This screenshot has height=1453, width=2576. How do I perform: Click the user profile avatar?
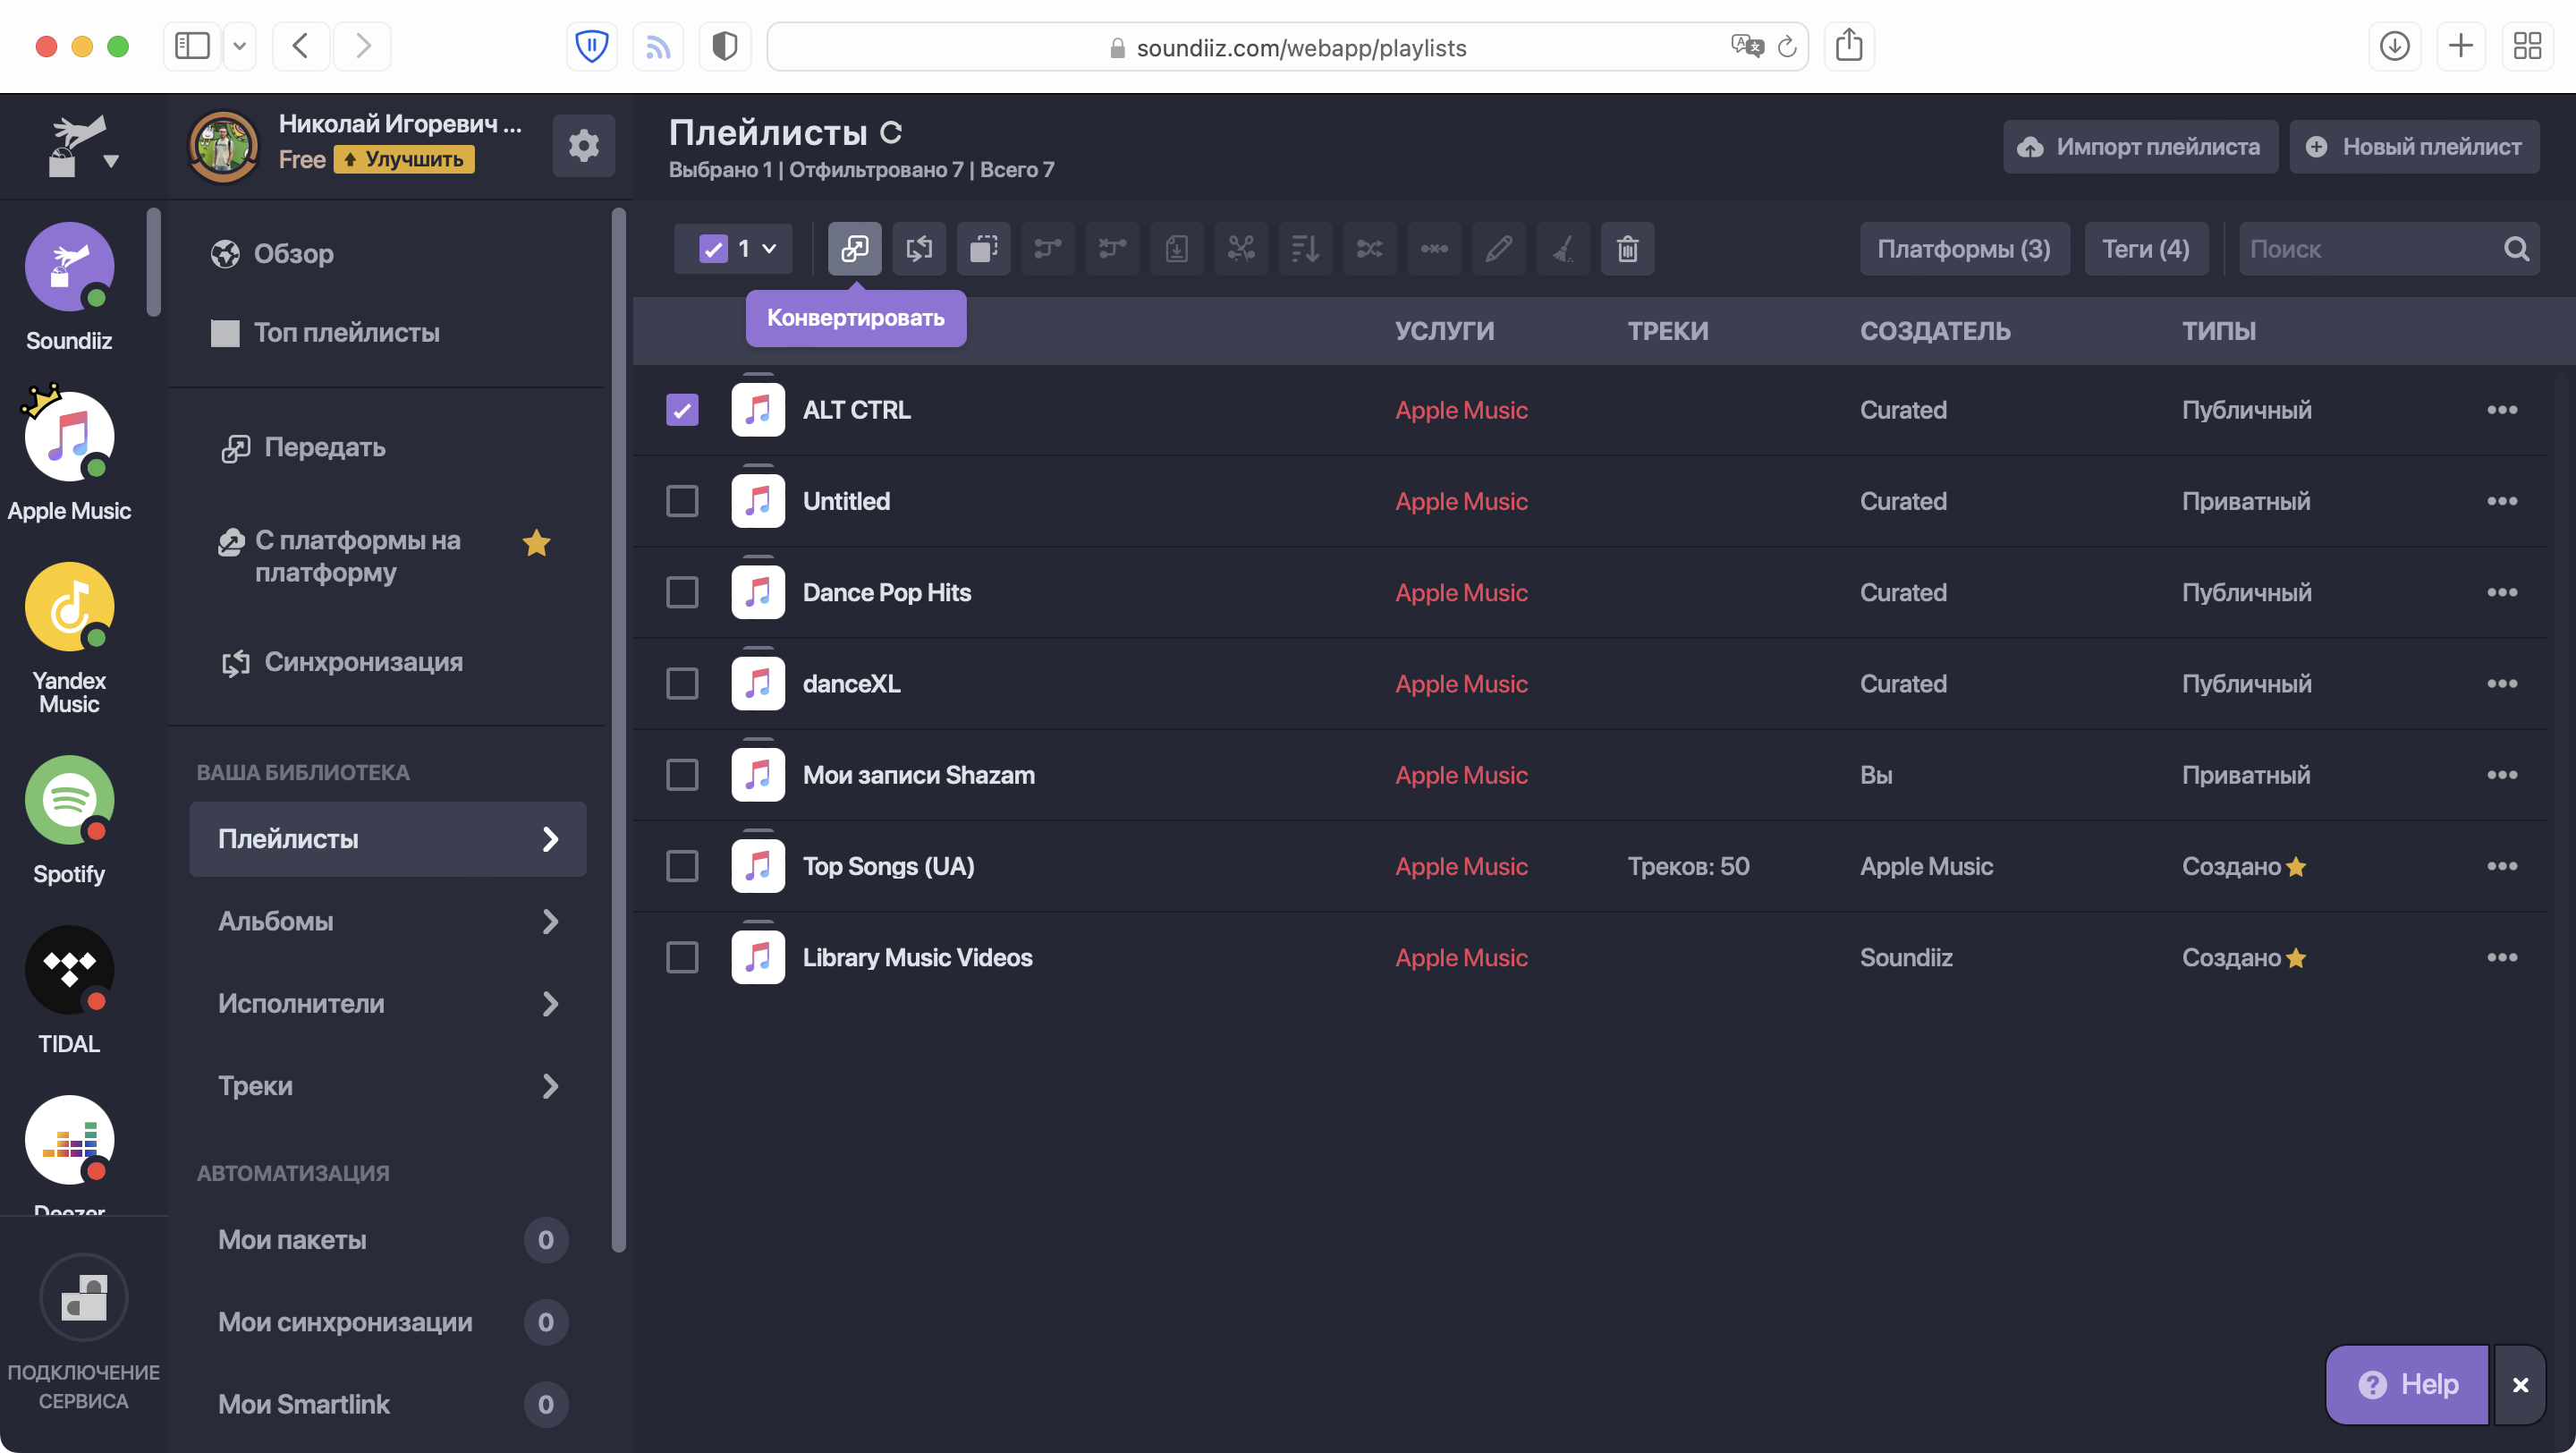pos(223,146)
